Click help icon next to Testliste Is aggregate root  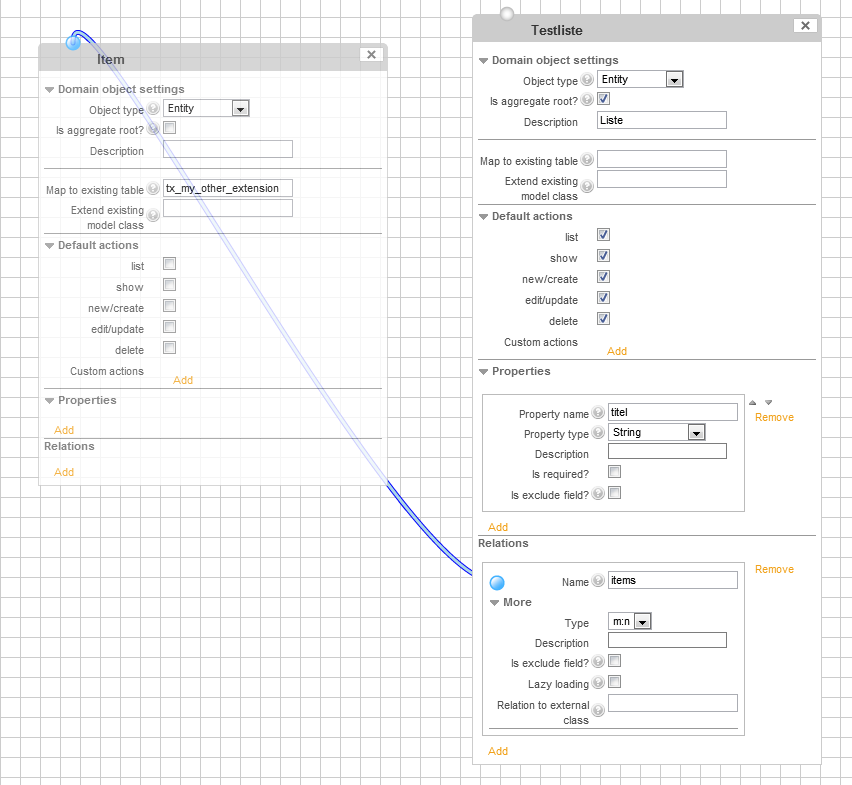point(587,99)
